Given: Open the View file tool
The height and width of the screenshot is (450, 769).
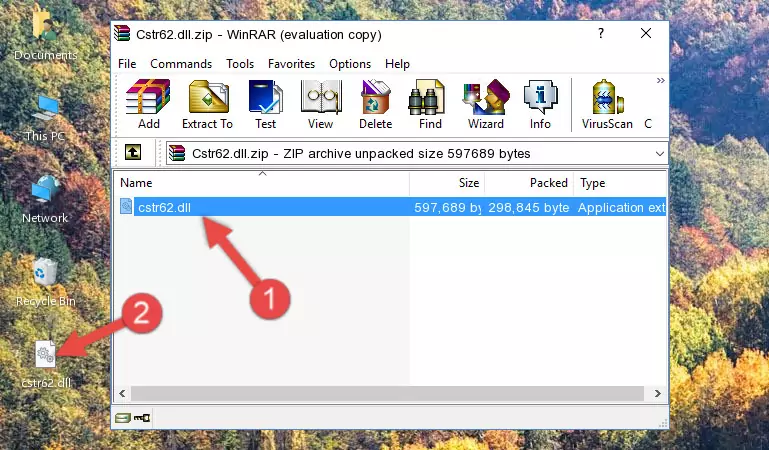Looking at the screenshot, I should point(321,104).
